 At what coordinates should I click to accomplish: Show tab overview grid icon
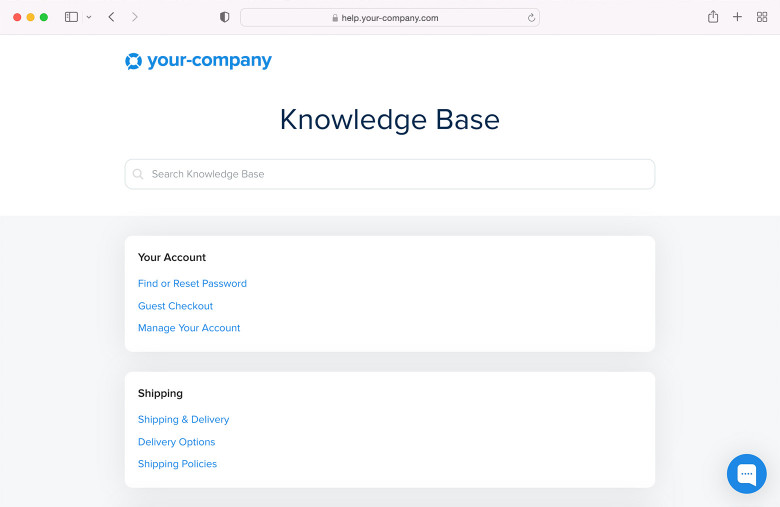pyautogui.click(x=762, y=17)
